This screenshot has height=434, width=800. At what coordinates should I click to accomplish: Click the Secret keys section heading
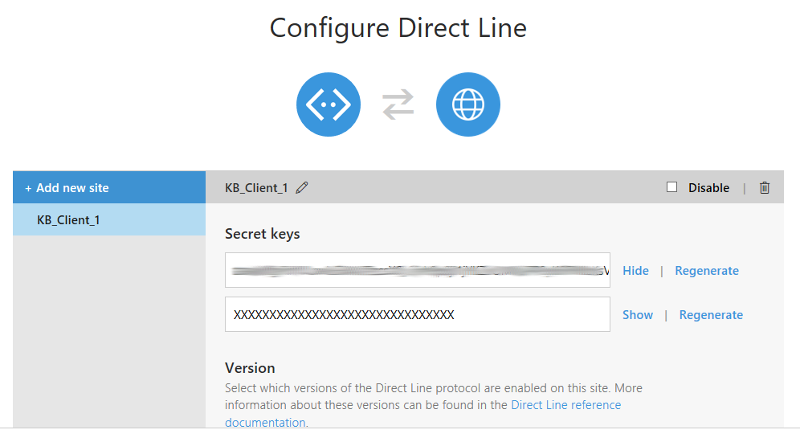(x=262, y=234)
